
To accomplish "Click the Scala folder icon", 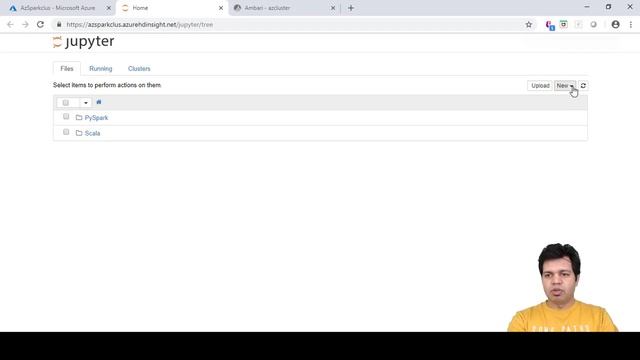I will [x=79, y=133].
